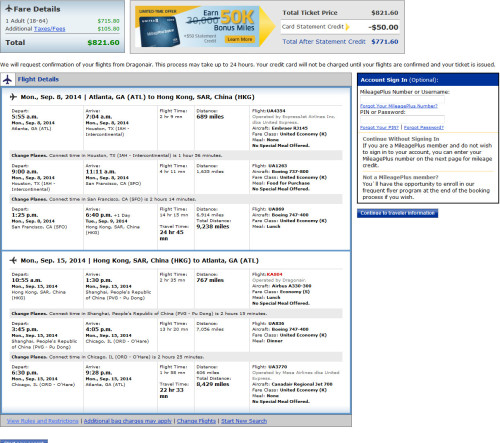The image size is (500, 443).
Task: Open the Forgot Your PIN link
Action: point(379,127)
